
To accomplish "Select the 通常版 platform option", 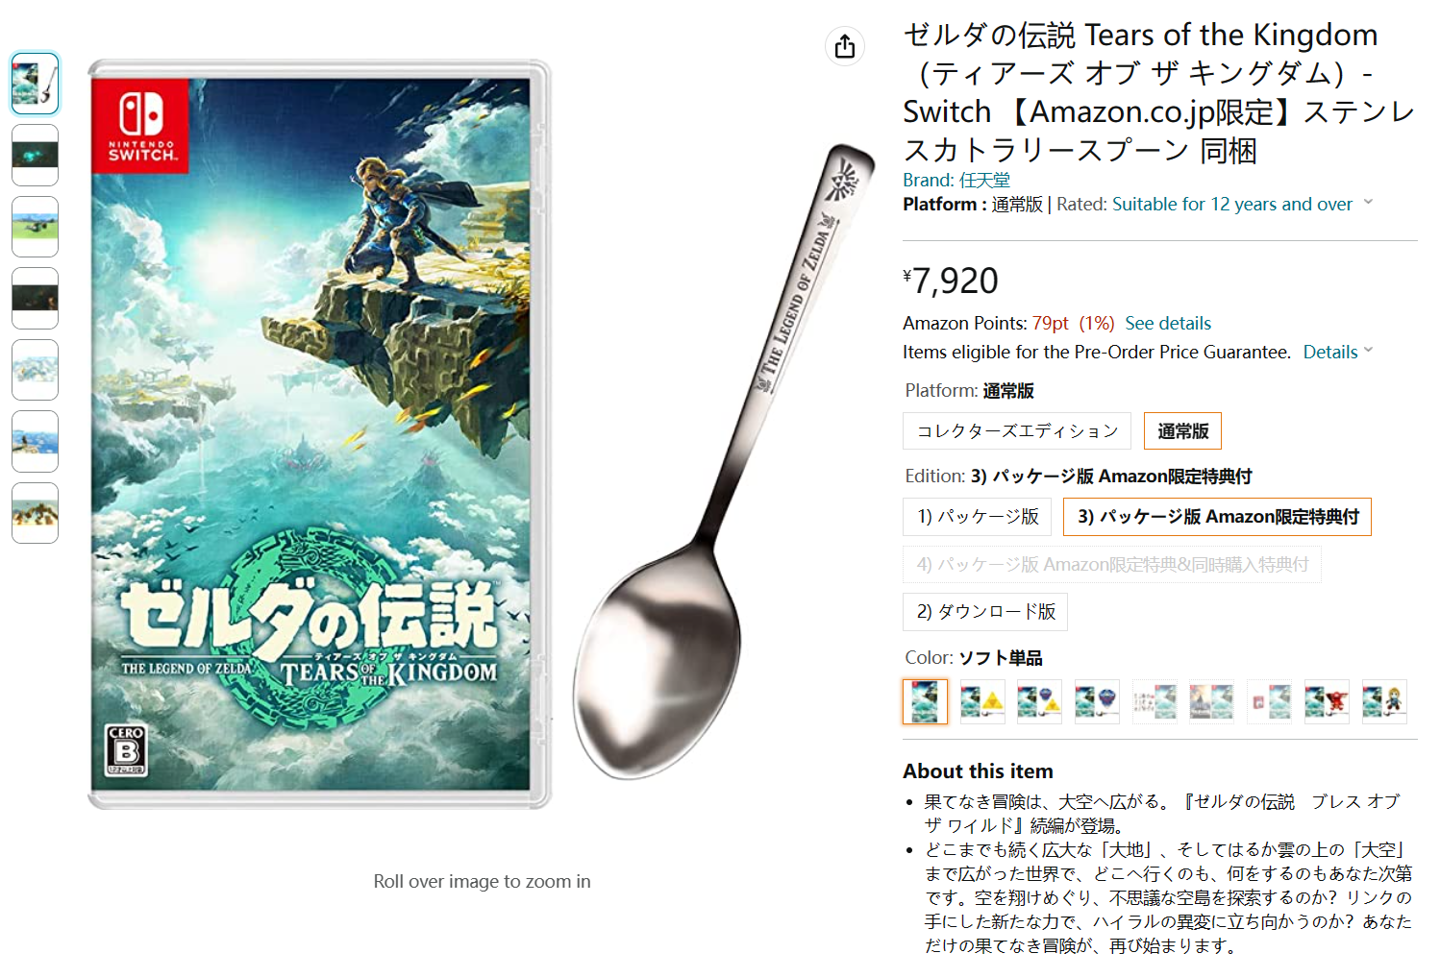I will (1183, 431).
